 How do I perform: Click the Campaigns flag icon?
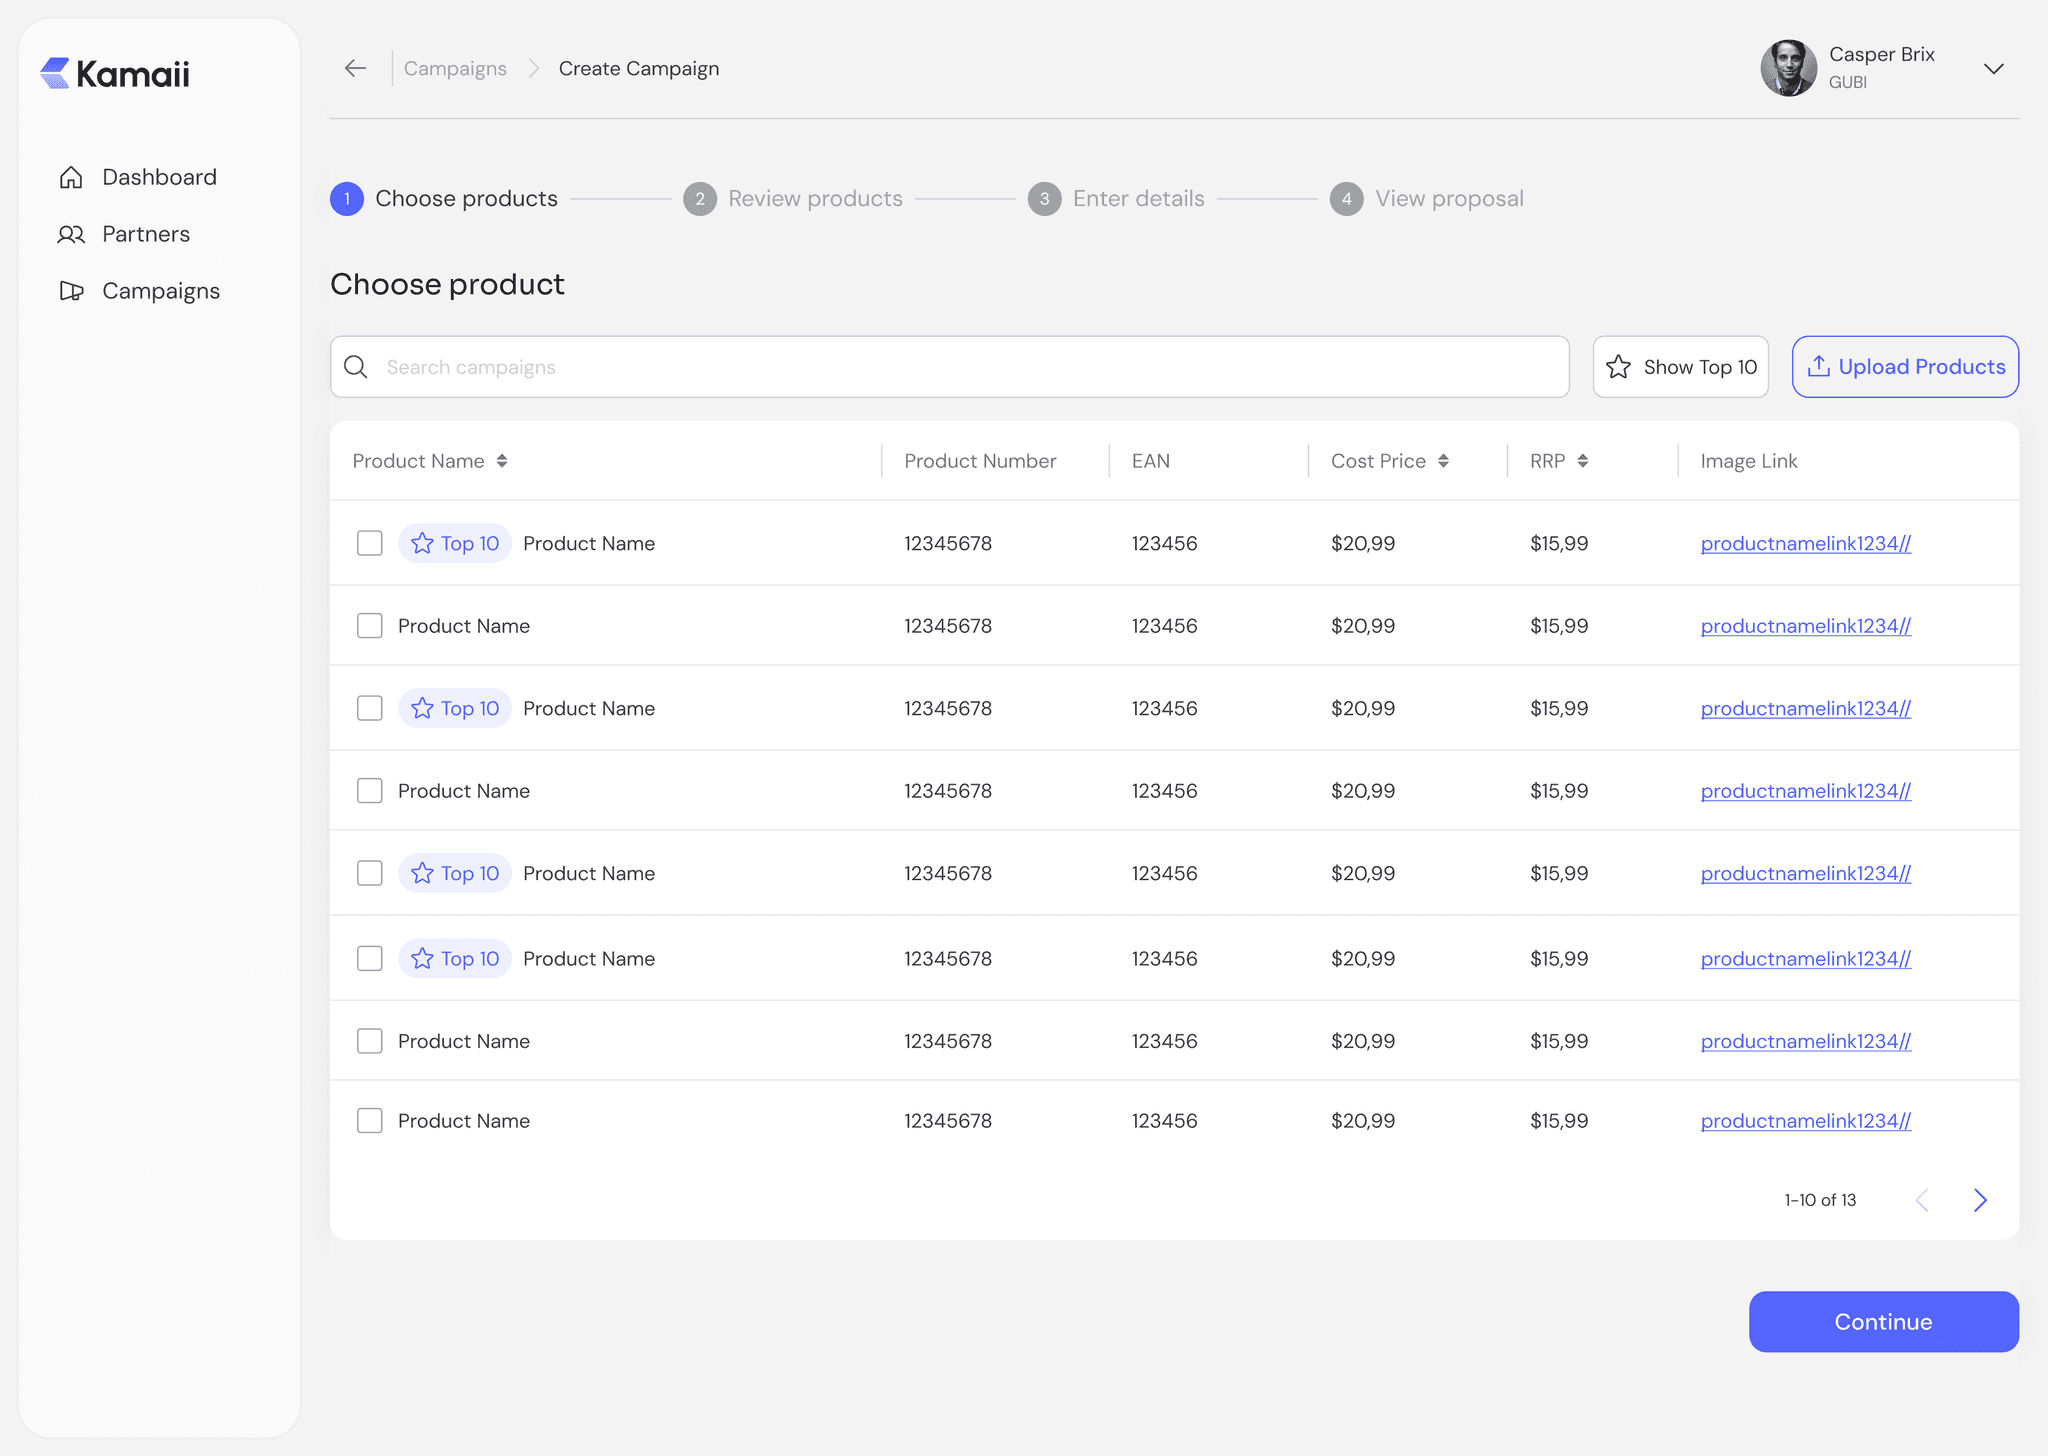click(71, 291)
